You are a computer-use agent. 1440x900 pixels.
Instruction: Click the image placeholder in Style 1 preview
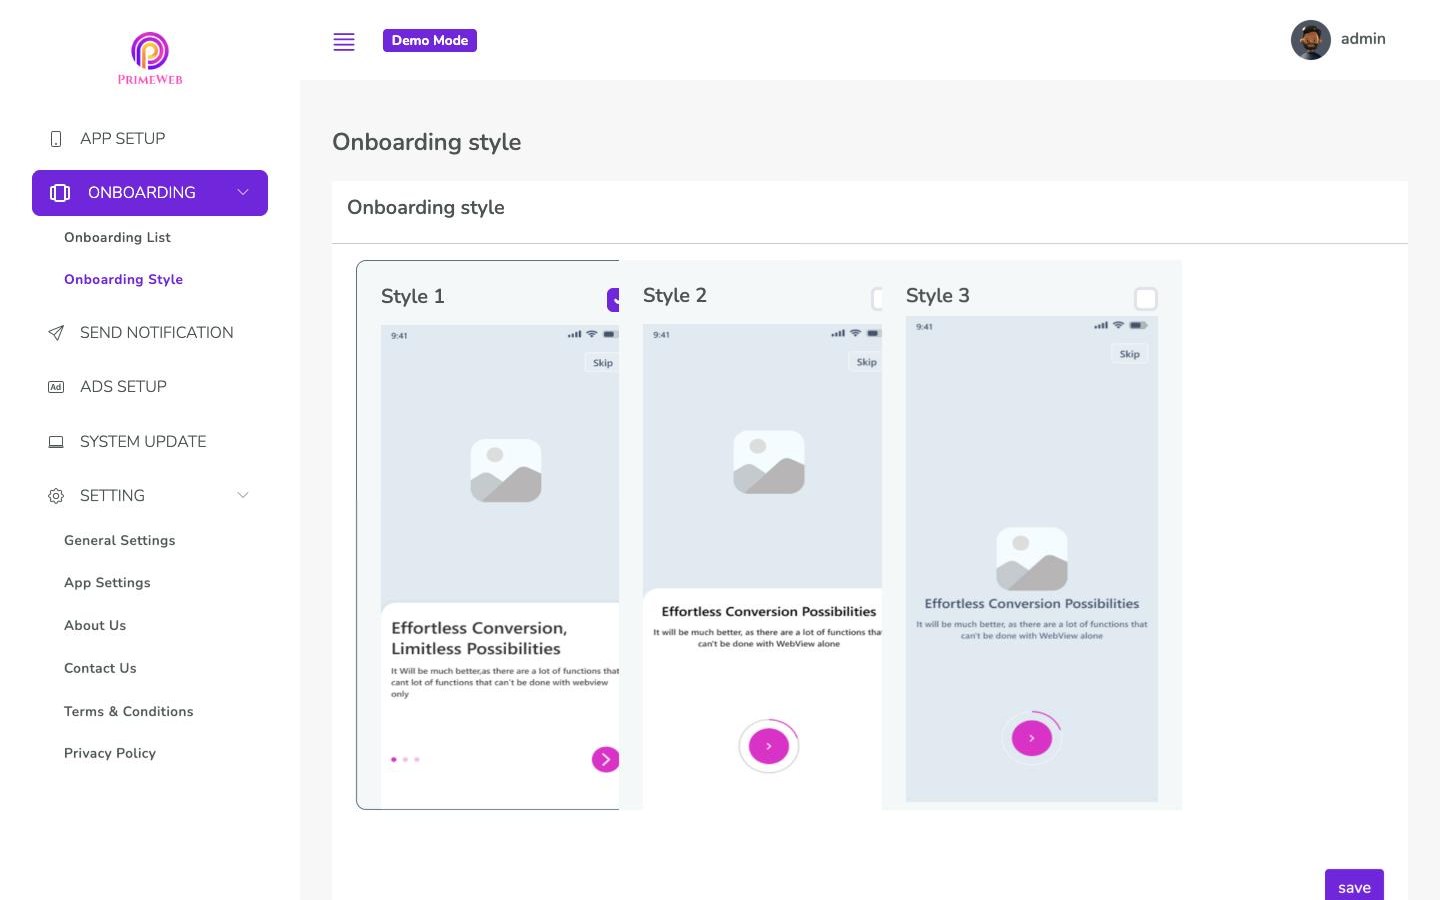click(506, 470)
